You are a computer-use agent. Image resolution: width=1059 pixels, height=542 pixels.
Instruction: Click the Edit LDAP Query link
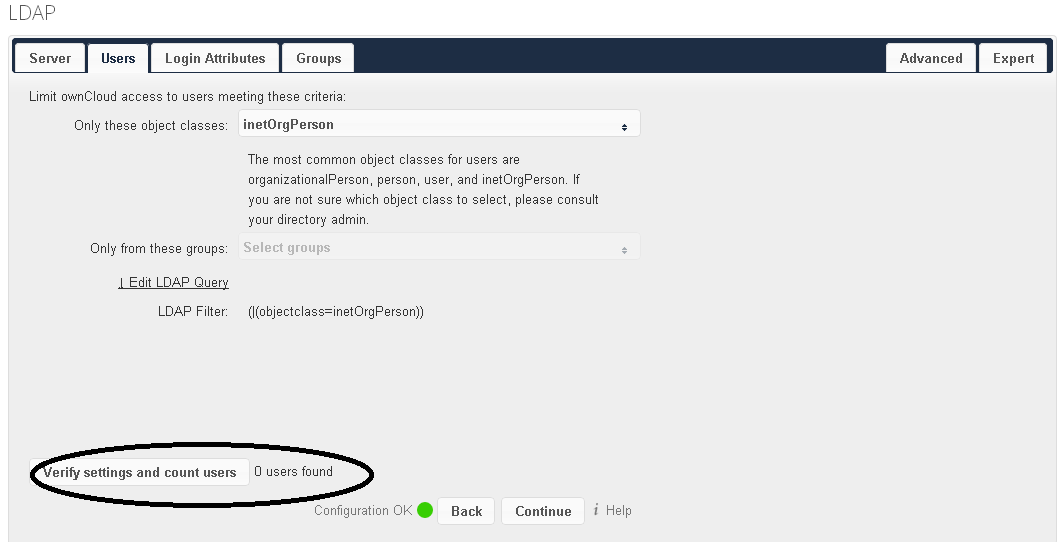(174, 282)
